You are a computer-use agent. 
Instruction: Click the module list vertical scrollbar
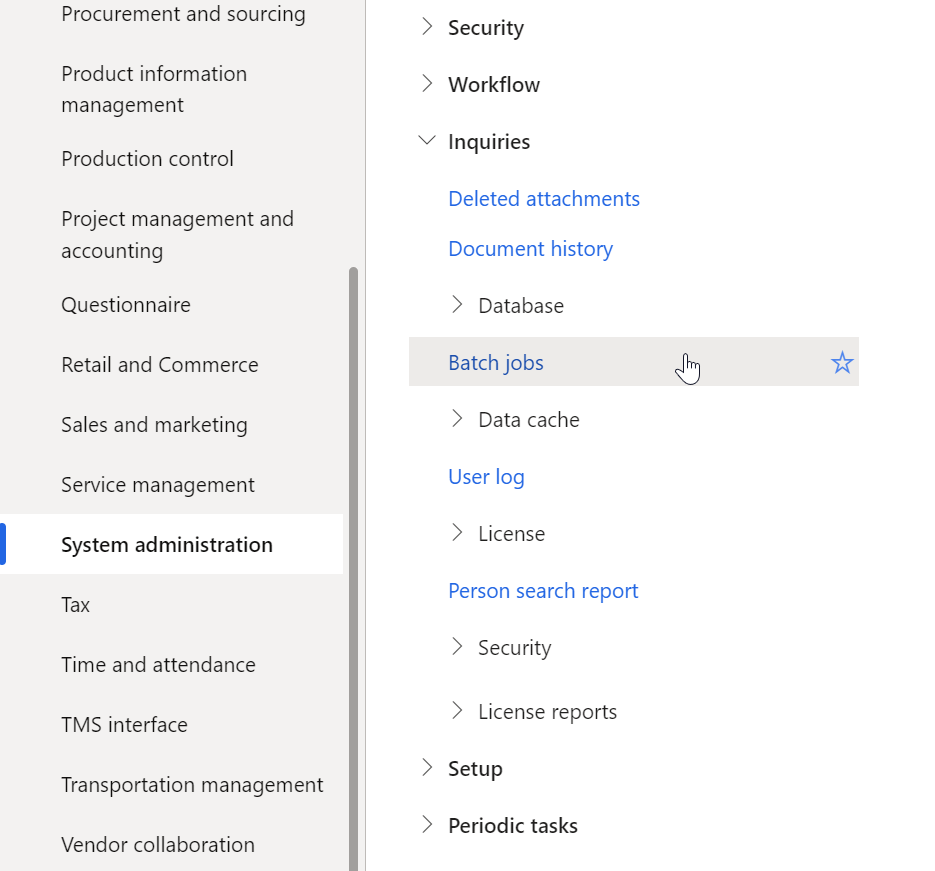353,568
